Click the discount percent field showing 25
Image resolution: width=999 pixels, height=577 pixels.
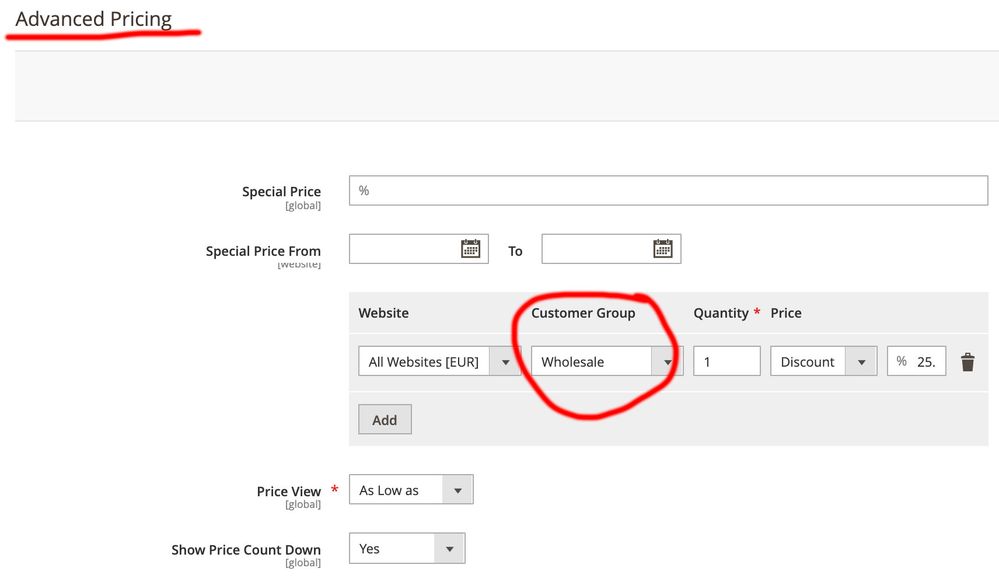[x=924, y=362]
